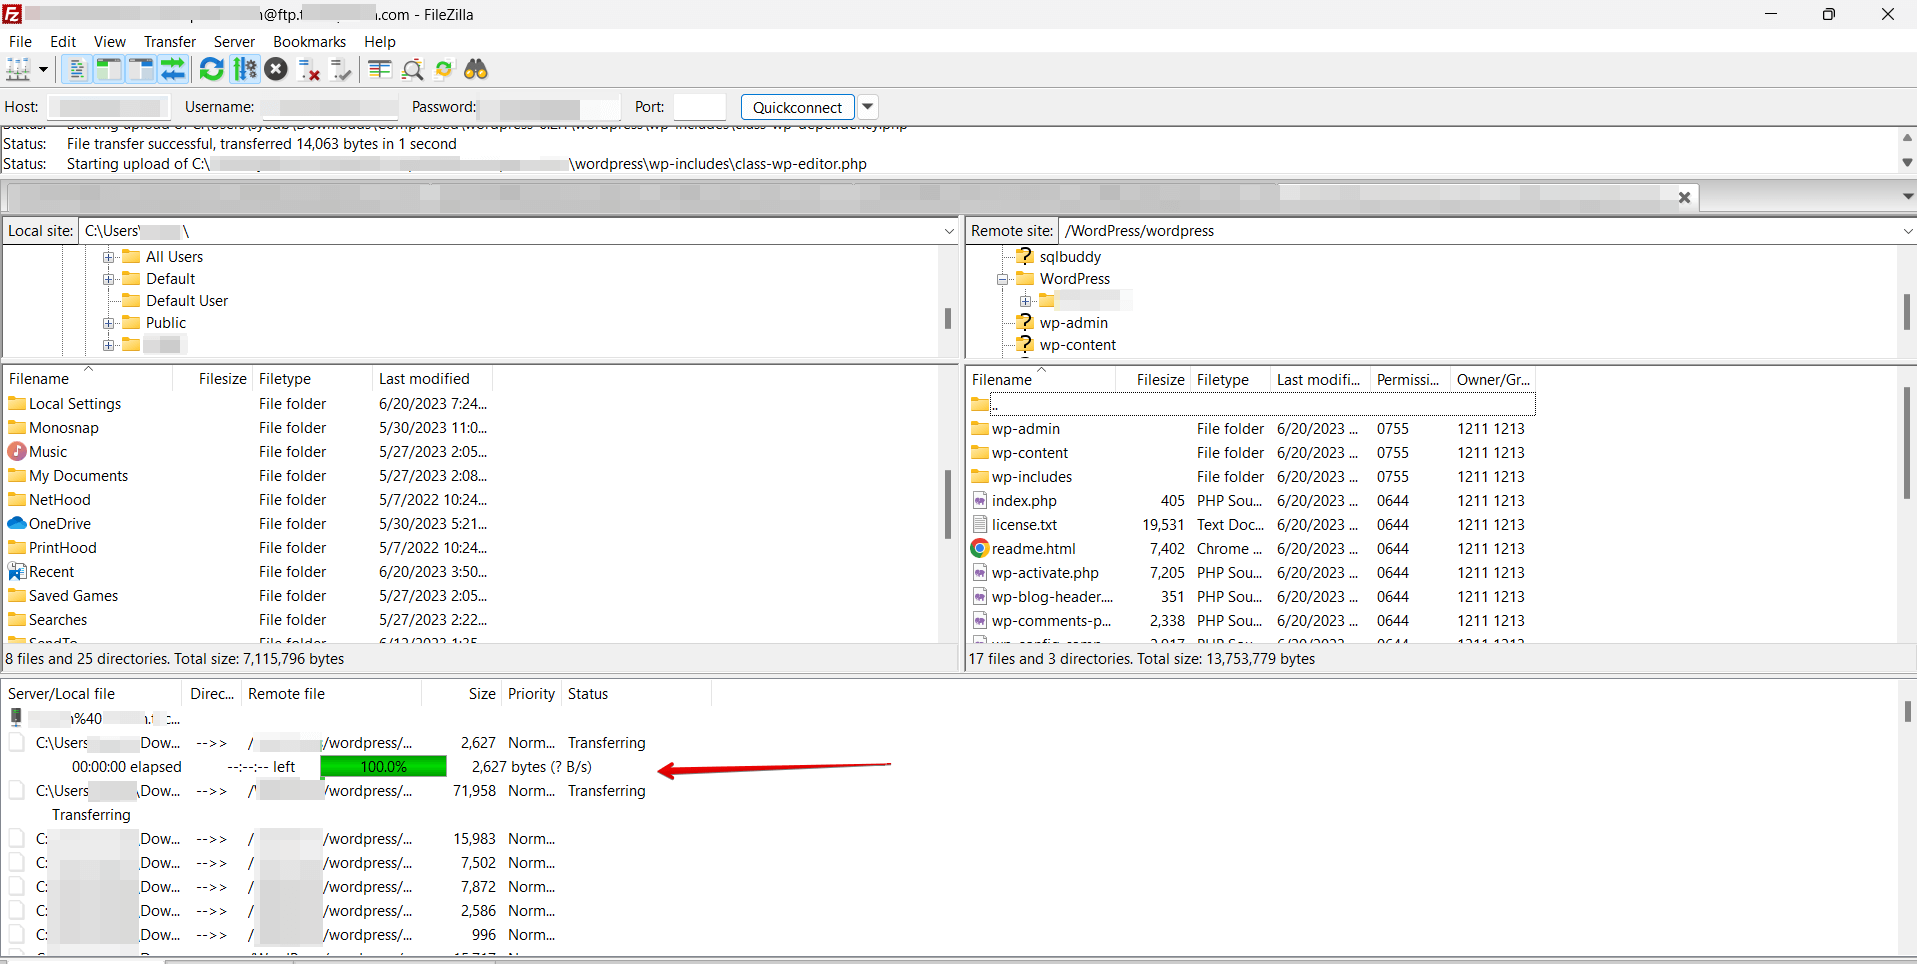
Task: Open the Help menu
Action: pos(380,42)
